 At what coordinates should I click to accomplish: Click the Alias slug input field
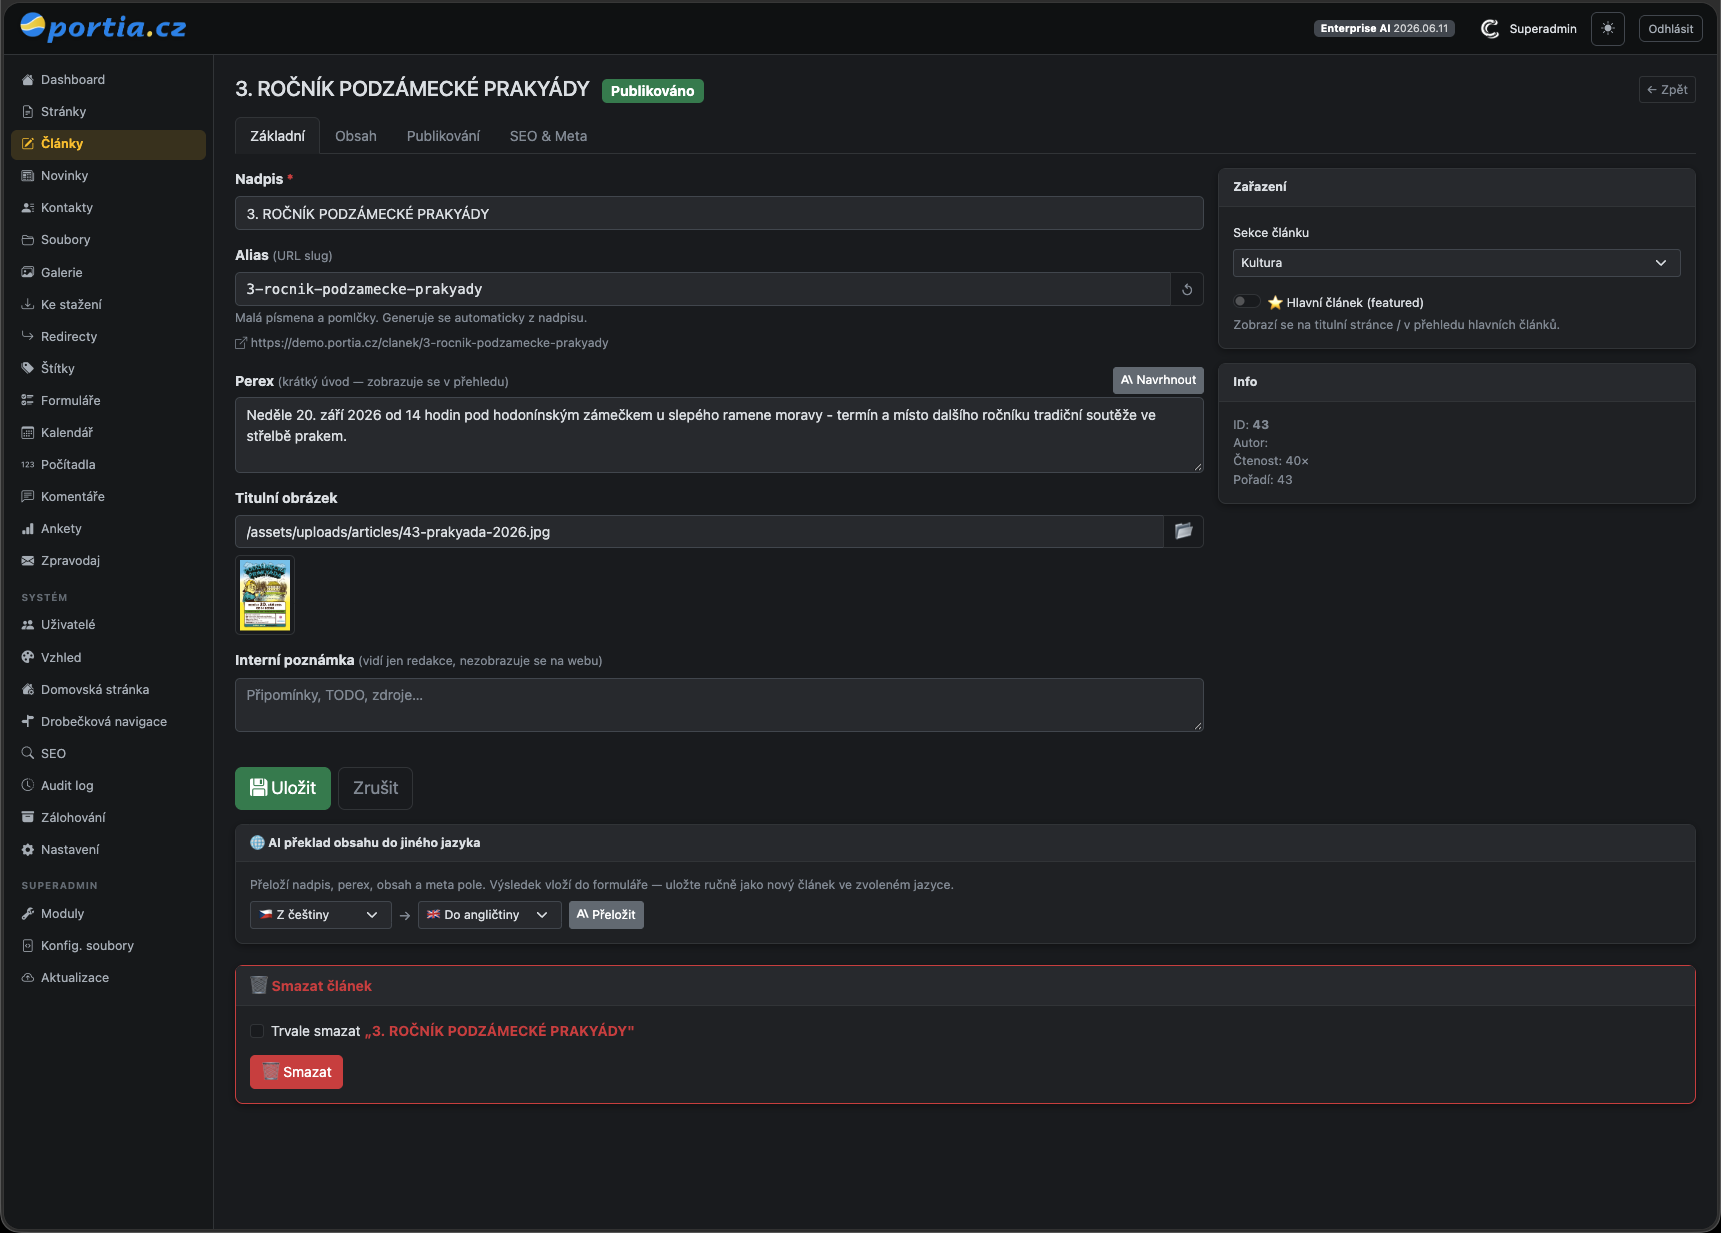click(703, 289)
